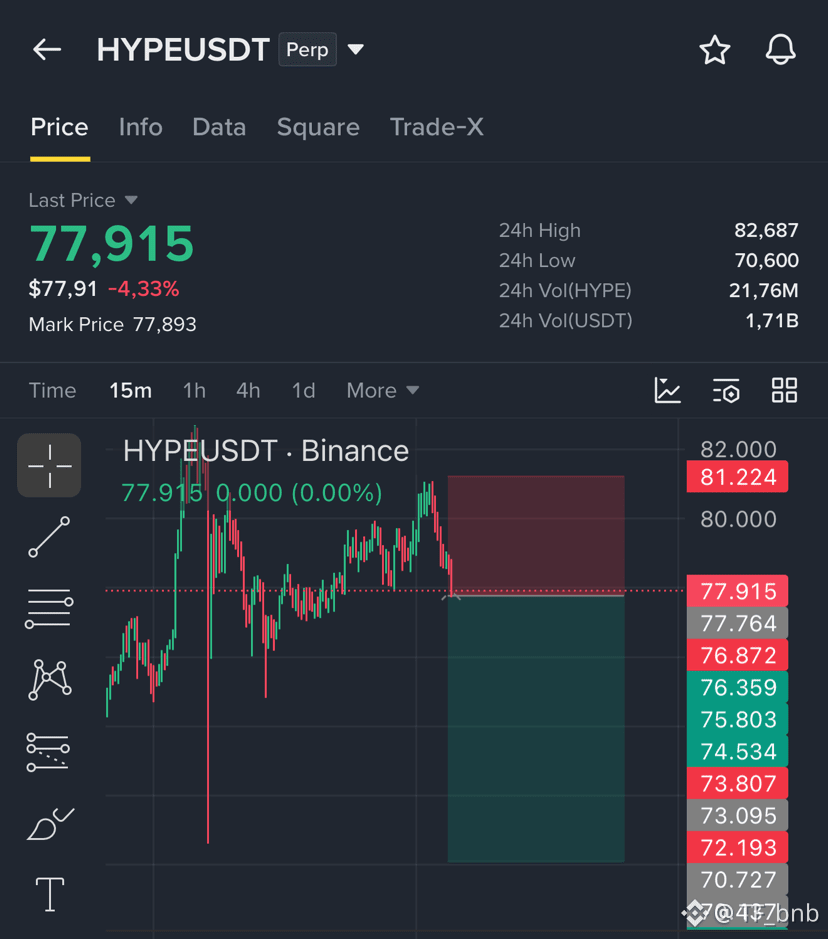Switch to the Info tab
The image size is (828, 939).
(x=141, y=128)
